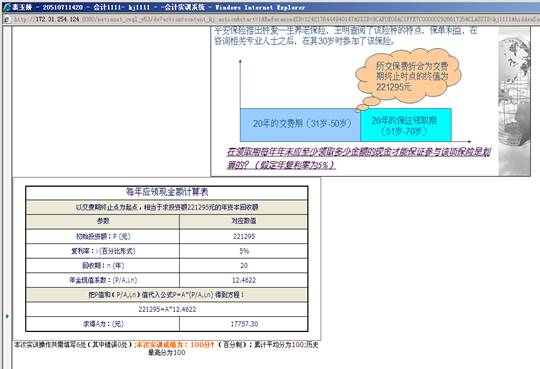Click the recovery period cell showing 20
The image size is (540, 369).
click(243, 266)
